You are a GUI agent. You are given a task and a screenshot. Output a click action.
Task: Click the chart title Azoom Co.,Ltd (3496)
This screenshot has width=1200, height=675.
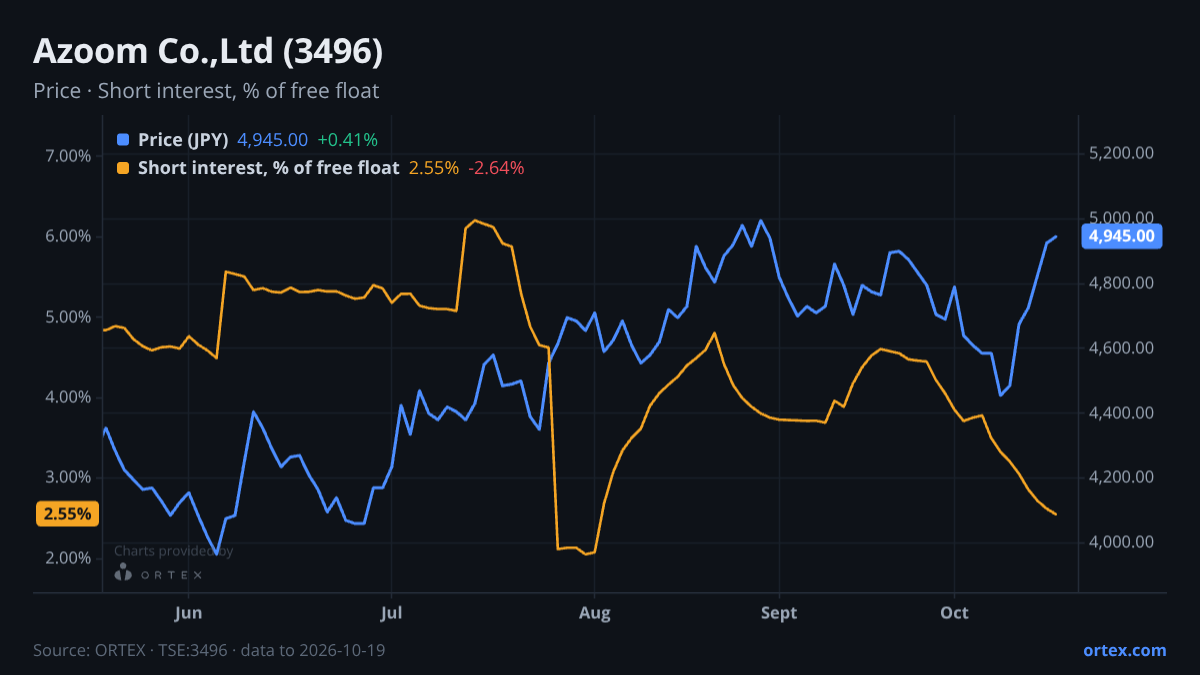207,50
